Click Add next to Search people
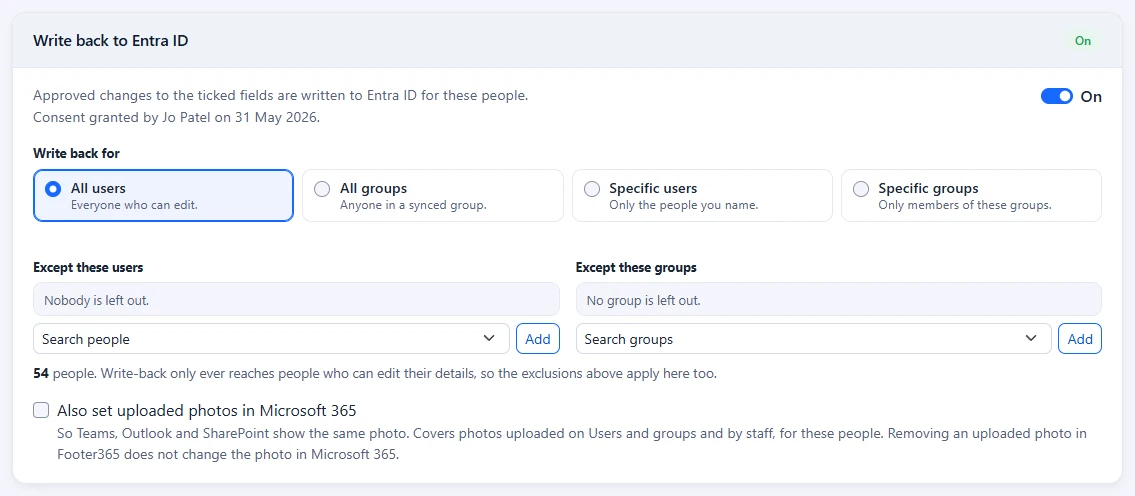 tap(538, 339)
